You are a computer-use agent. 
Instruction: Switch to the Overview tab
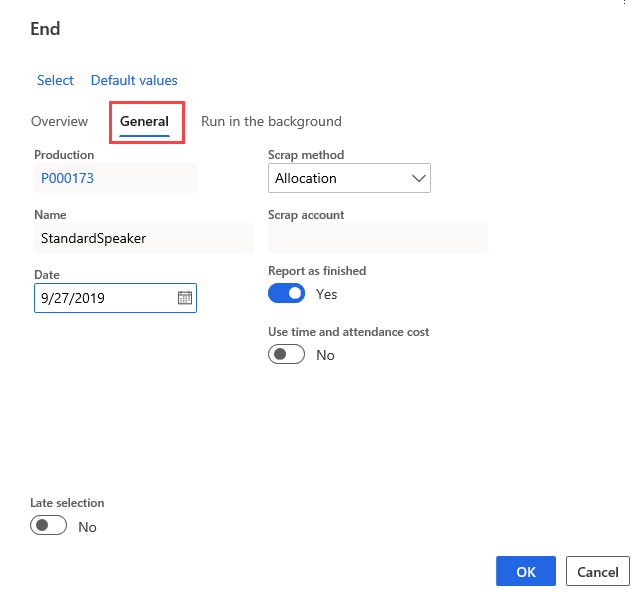pyautogui.click(x=59, y=121)
